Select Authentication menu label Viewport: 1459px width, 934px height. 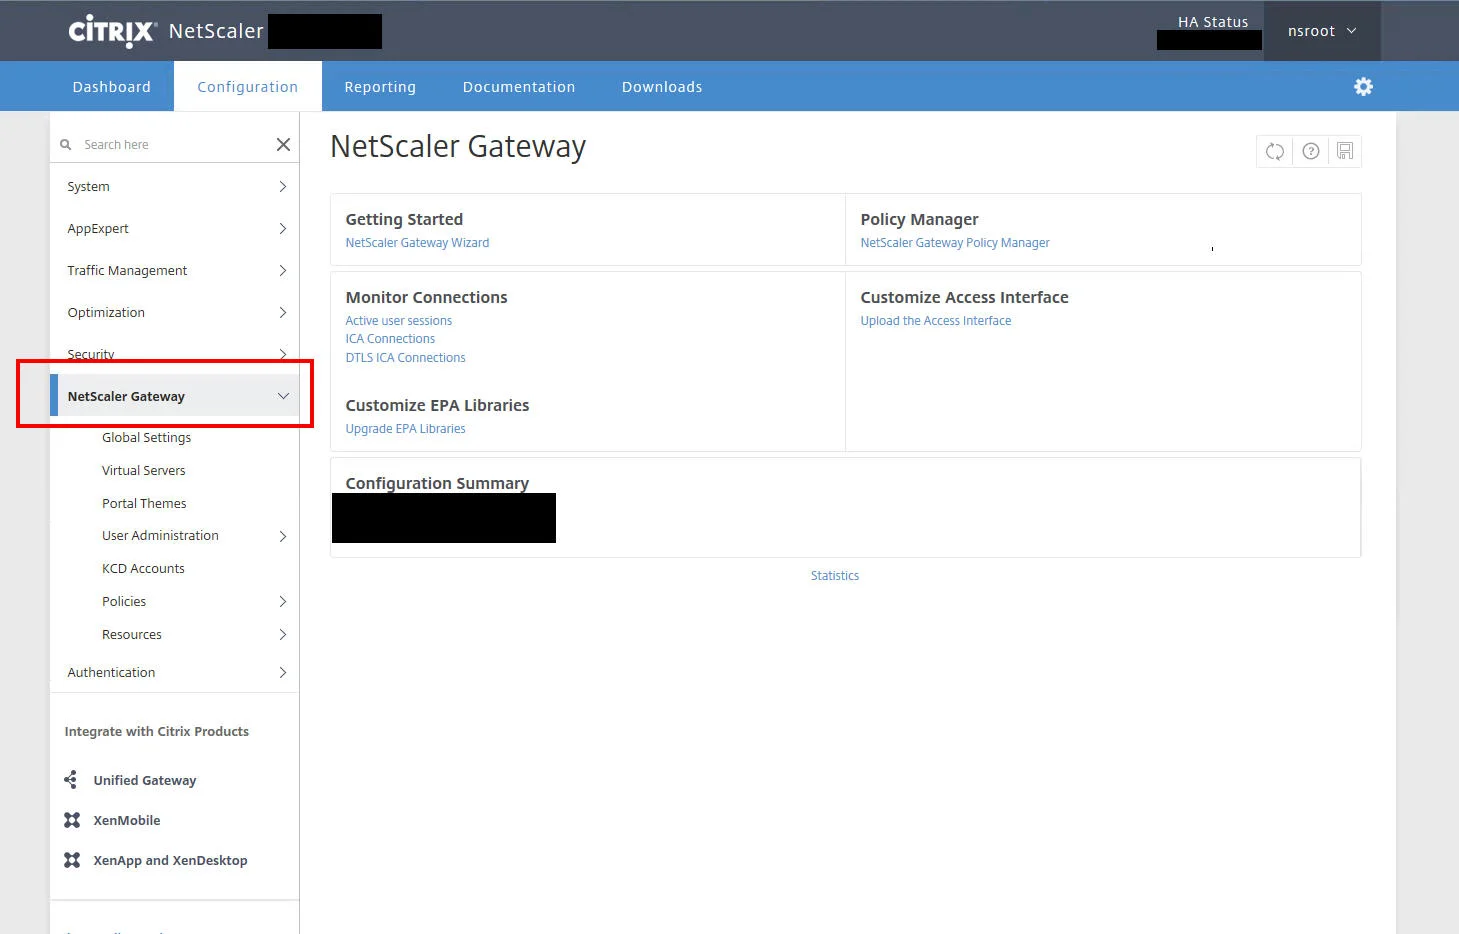[x=111, y=673]
